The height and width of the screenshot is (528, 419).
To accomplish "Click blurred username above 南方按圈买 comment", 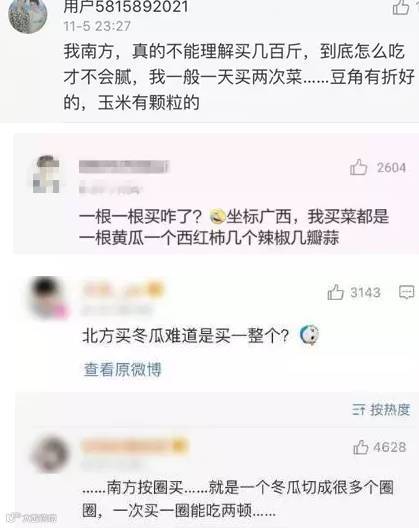I will point(135,446).
